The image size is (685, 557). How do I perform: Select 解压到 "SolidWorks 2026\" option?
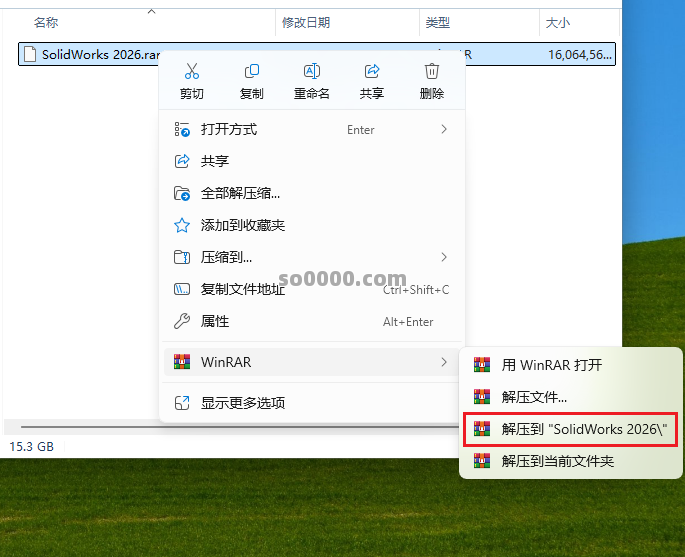point(570,429)
